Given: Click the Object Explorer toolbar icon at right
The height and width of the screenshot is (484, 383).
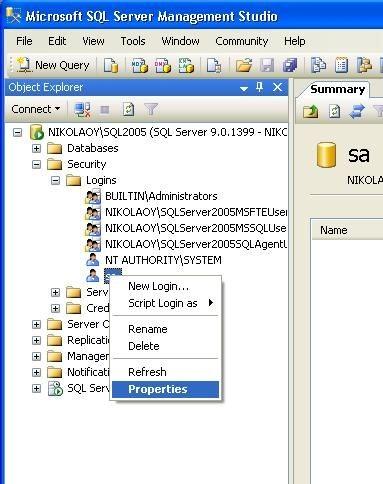Looking at the screenshot, I should point(364,65).
